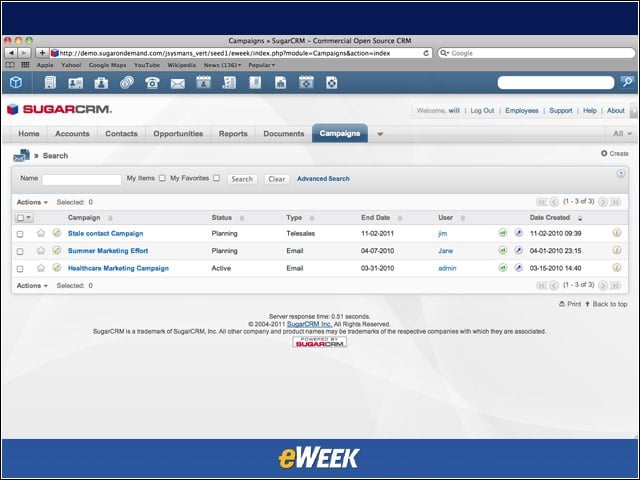Open the Actions dropdown below the table
Viewport: 640px width, 480px height.
point(32,286)
